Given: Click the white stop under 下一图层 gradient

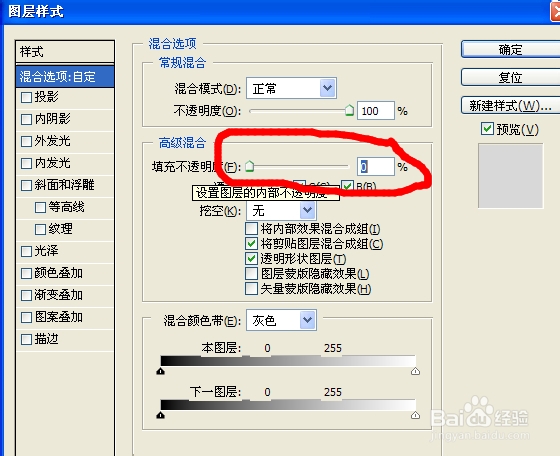Looking at the screenshot, I should 415,415.
